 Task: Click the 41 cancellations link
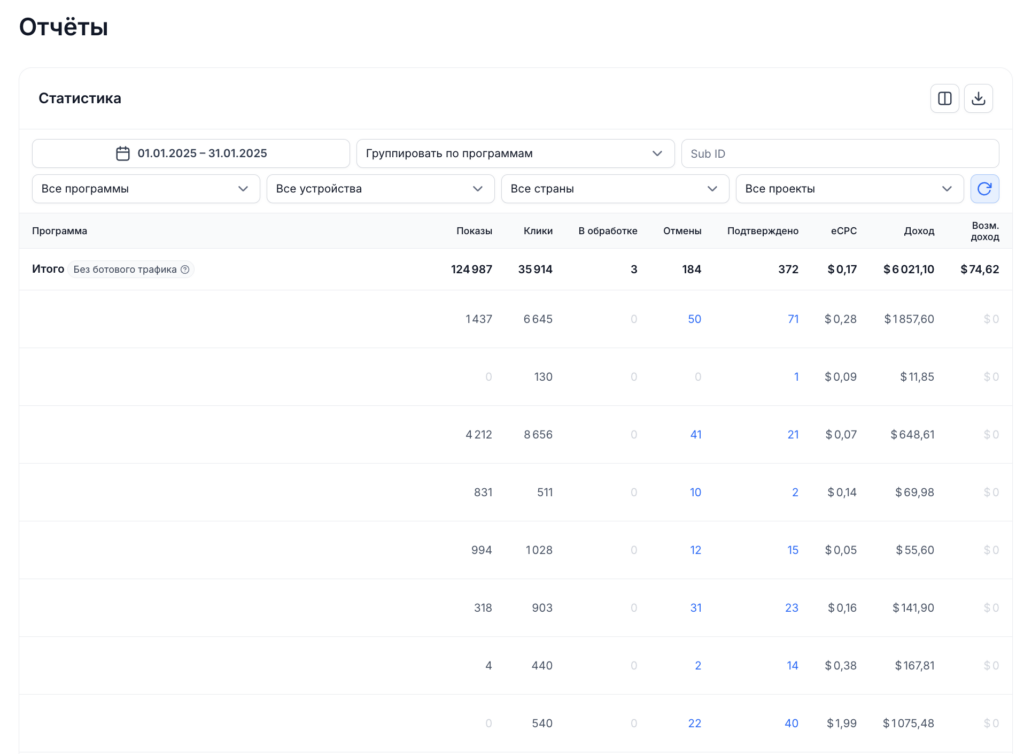[695, 434]
